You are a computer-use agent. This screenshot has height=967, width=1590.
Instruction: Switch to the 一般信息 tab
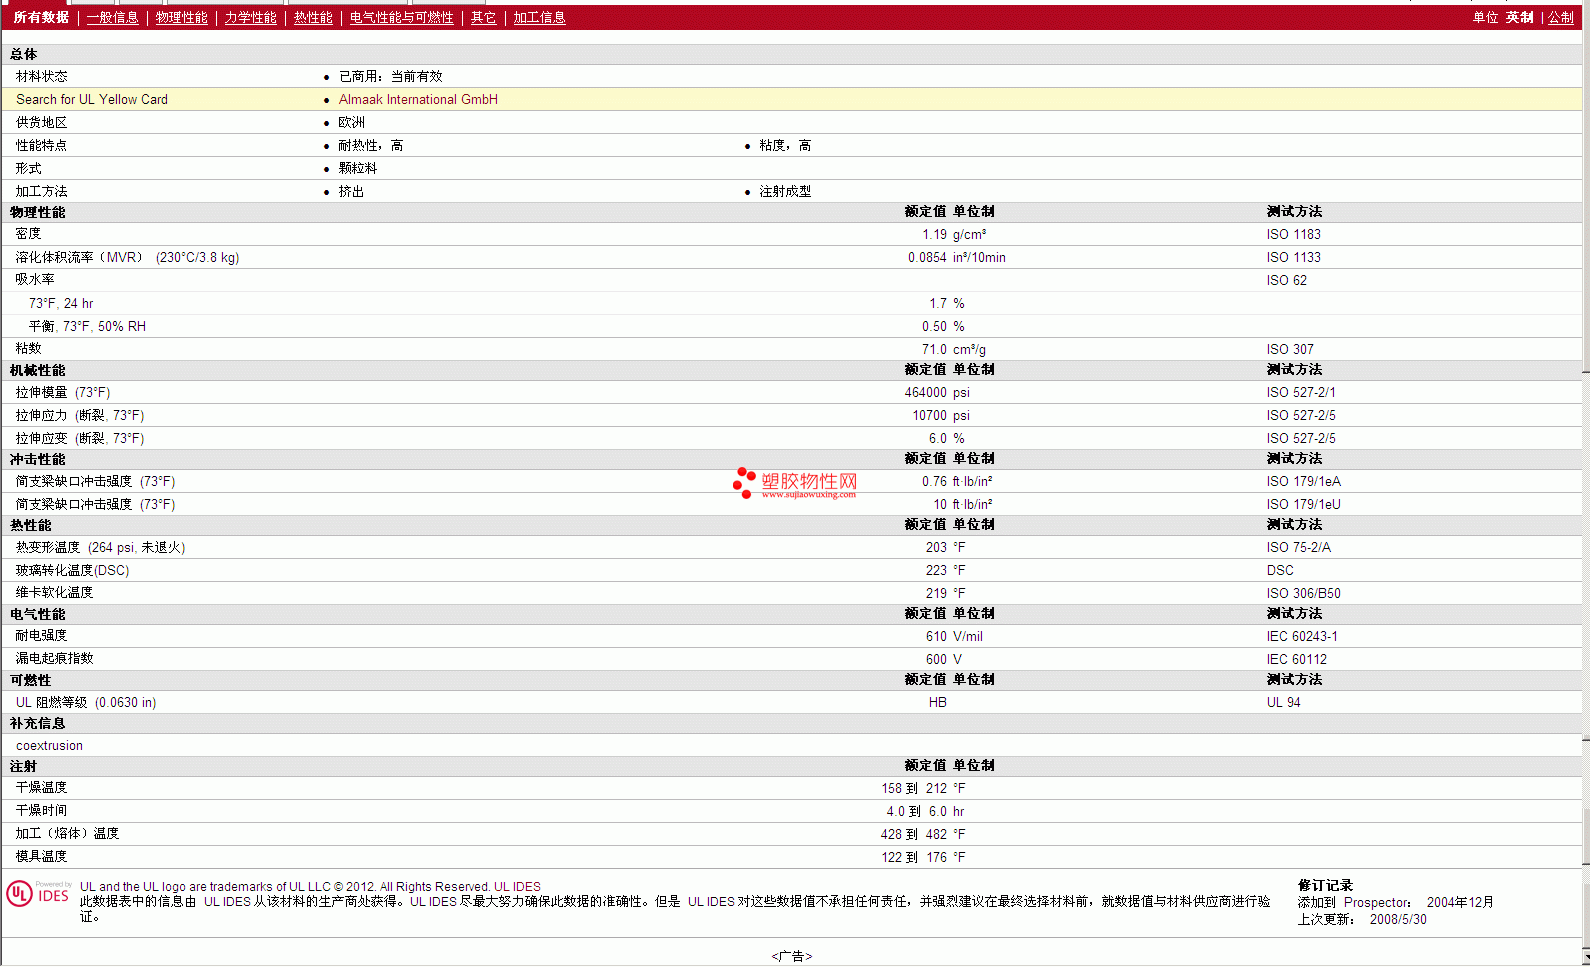pyautogui.click(x=113, y=18)
